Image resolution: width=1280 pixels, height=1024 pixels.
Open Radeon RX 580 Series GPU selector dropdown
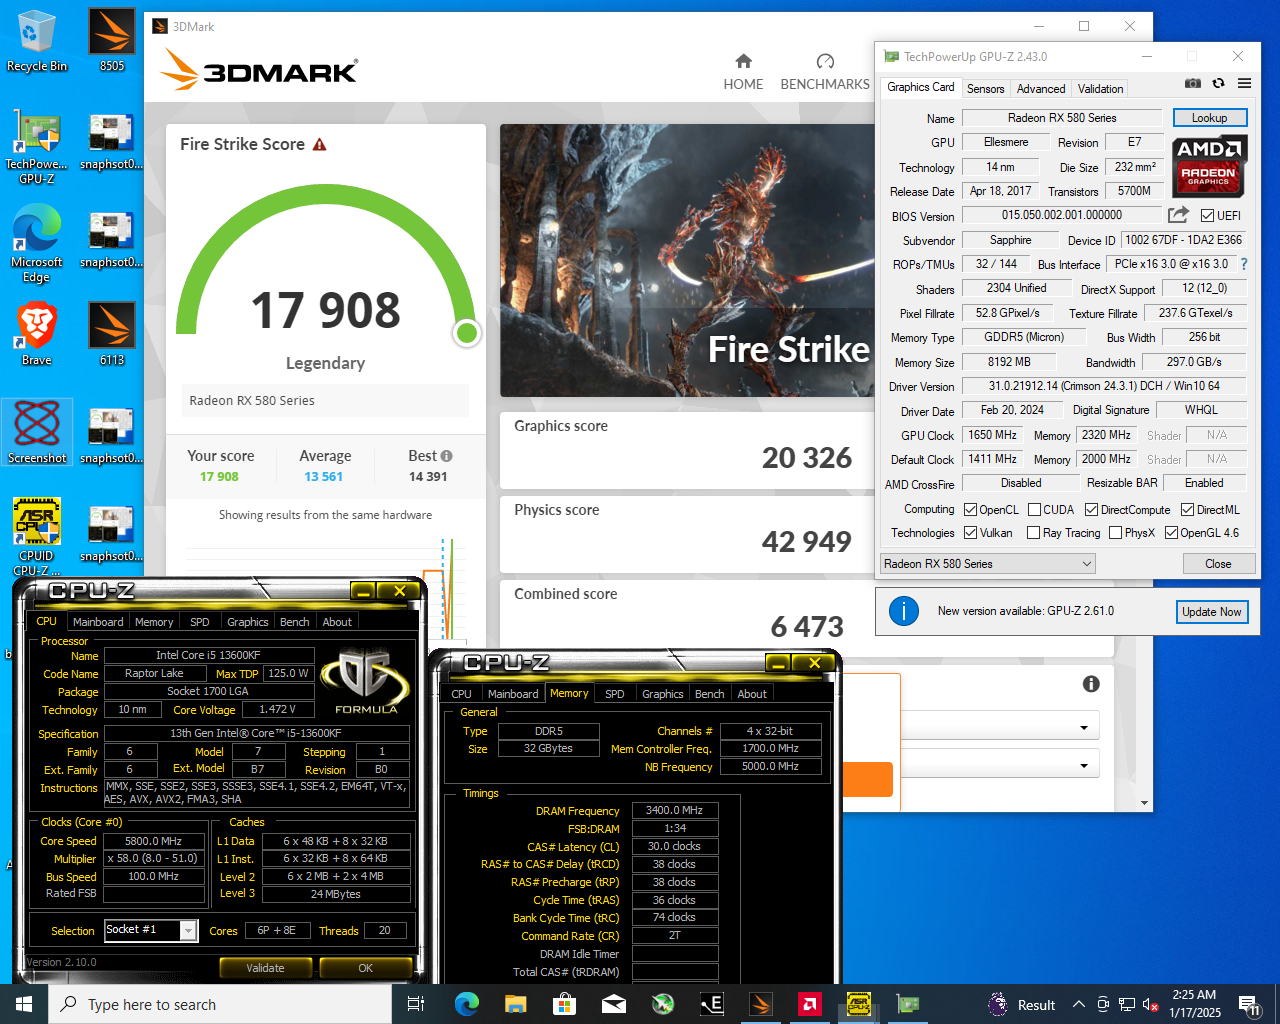[x=987, y=564]
